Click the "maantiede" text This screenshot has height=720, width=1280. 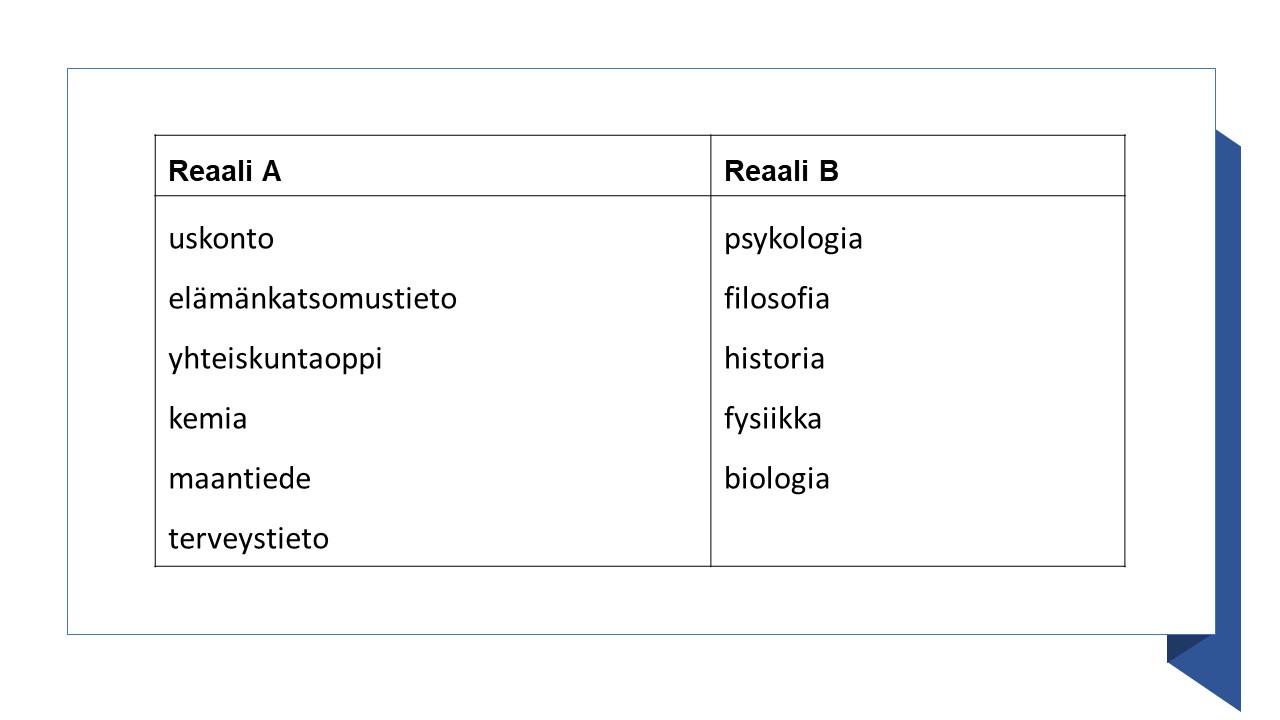239,478
